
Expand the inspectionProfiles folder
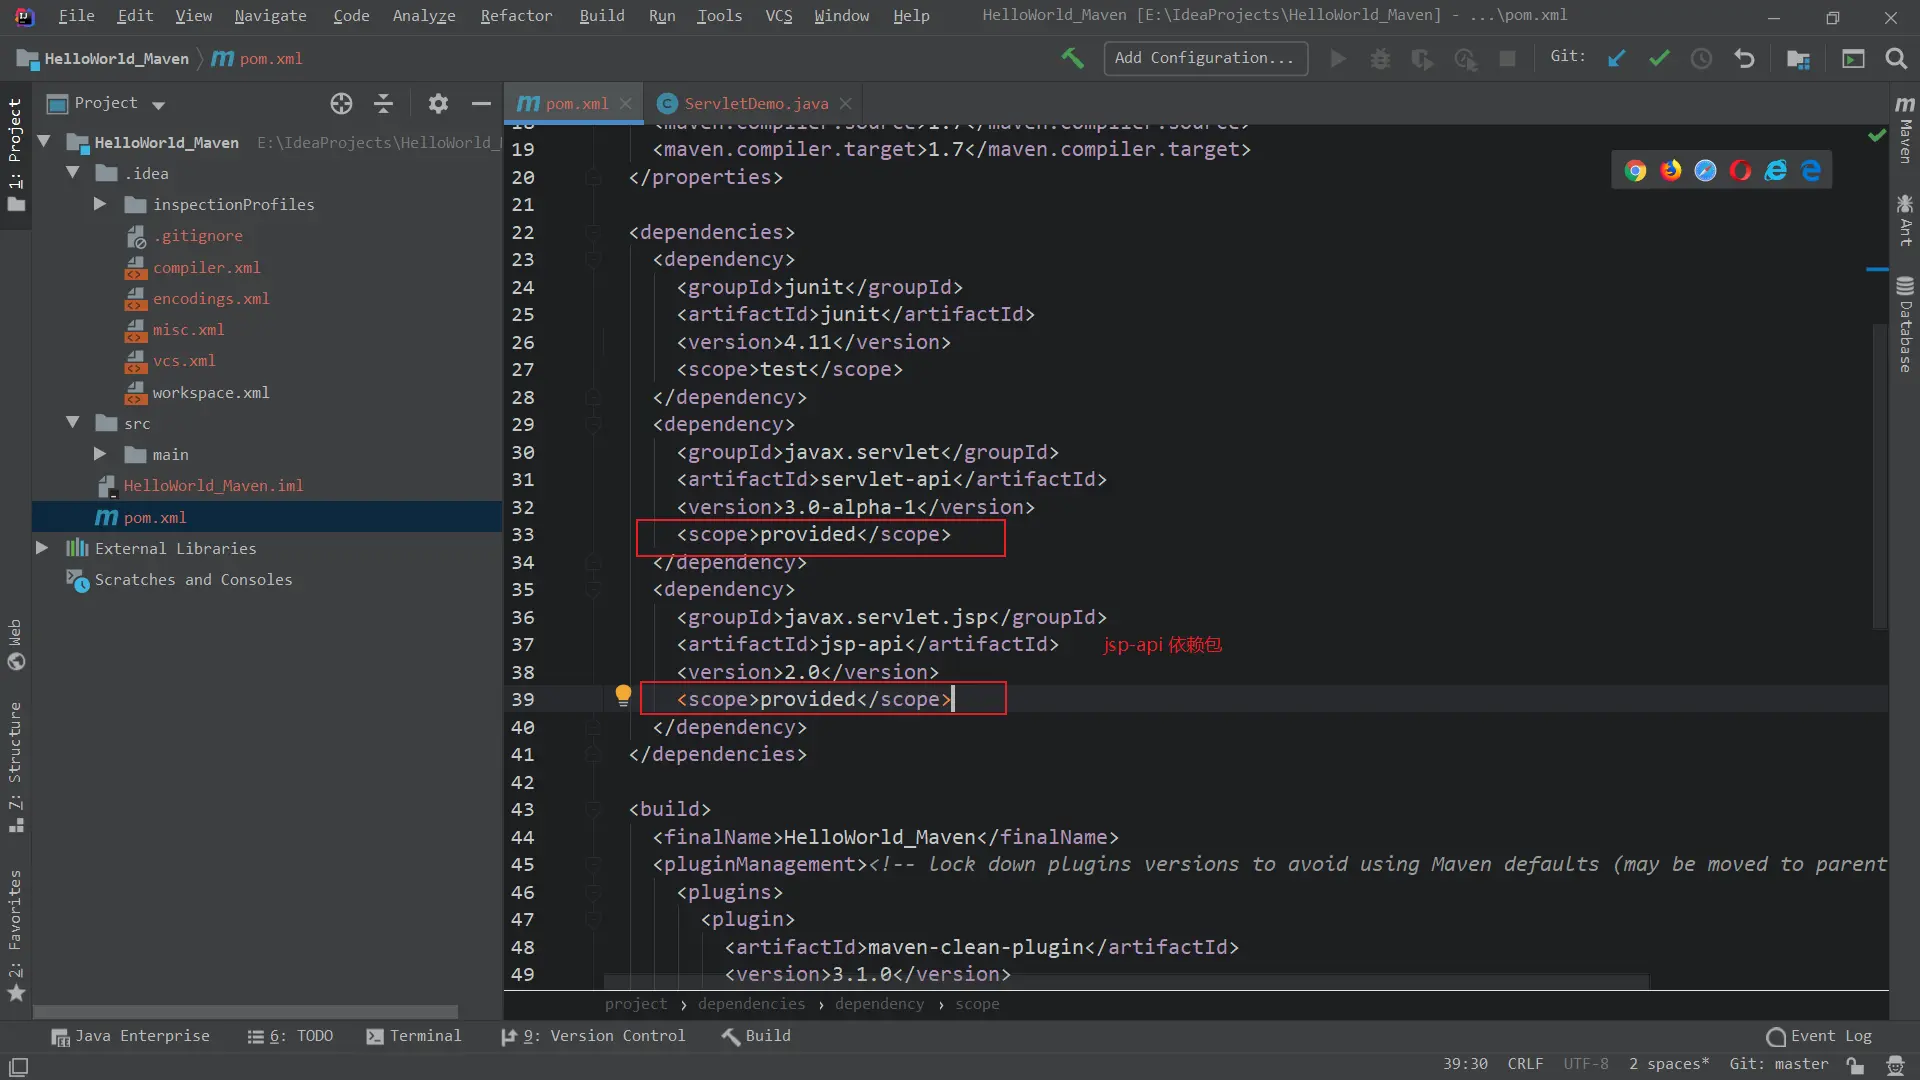point(100,204)
